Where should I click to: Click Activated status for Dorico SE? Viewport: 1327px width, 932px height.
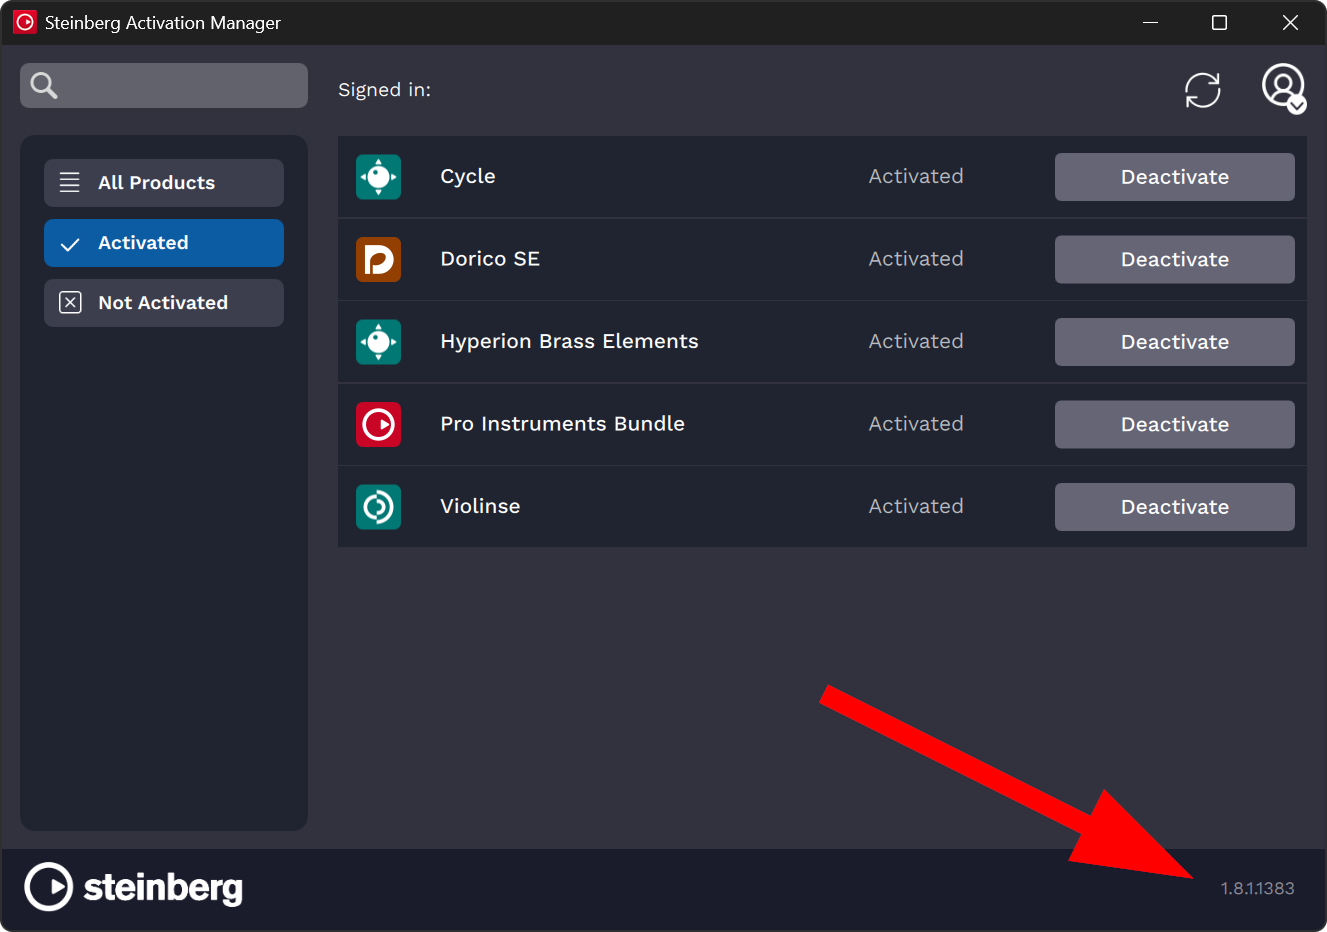point(916,259)
